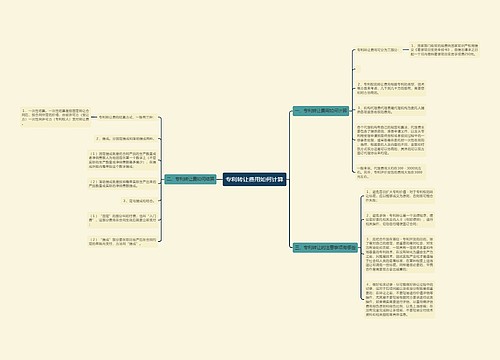This screenshot has width=500, height=360.
Task: Select the leftmost note starting with 1、一次性买断
Action: [56, 117]
